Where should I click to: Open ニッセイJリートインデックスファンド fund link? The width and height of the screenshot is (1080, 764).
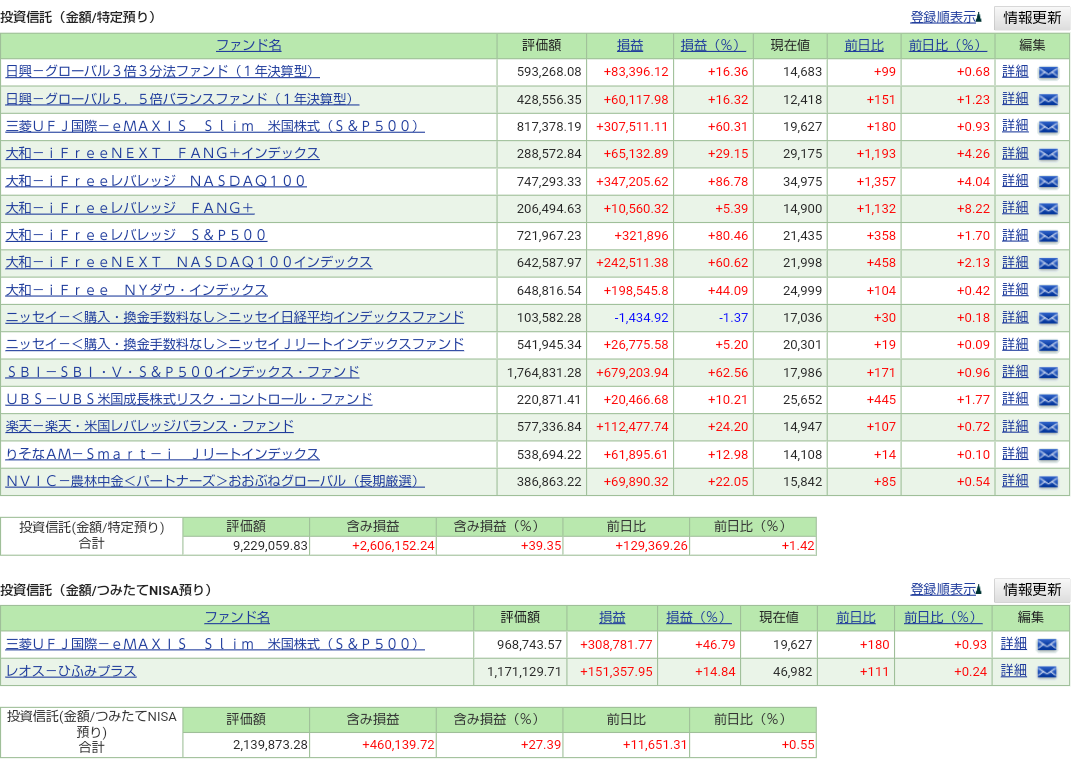tap(235, 344)
